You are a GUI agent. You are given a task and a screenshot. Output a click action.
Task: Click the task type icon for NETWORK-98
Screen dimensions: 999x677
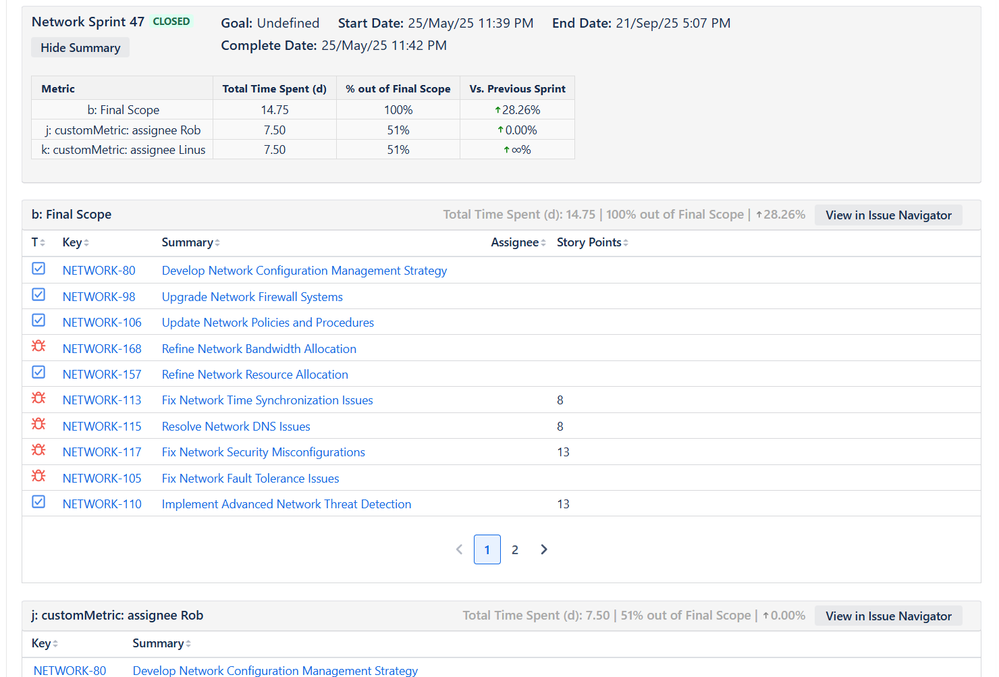pyautogui.click(x=38, y=295)
